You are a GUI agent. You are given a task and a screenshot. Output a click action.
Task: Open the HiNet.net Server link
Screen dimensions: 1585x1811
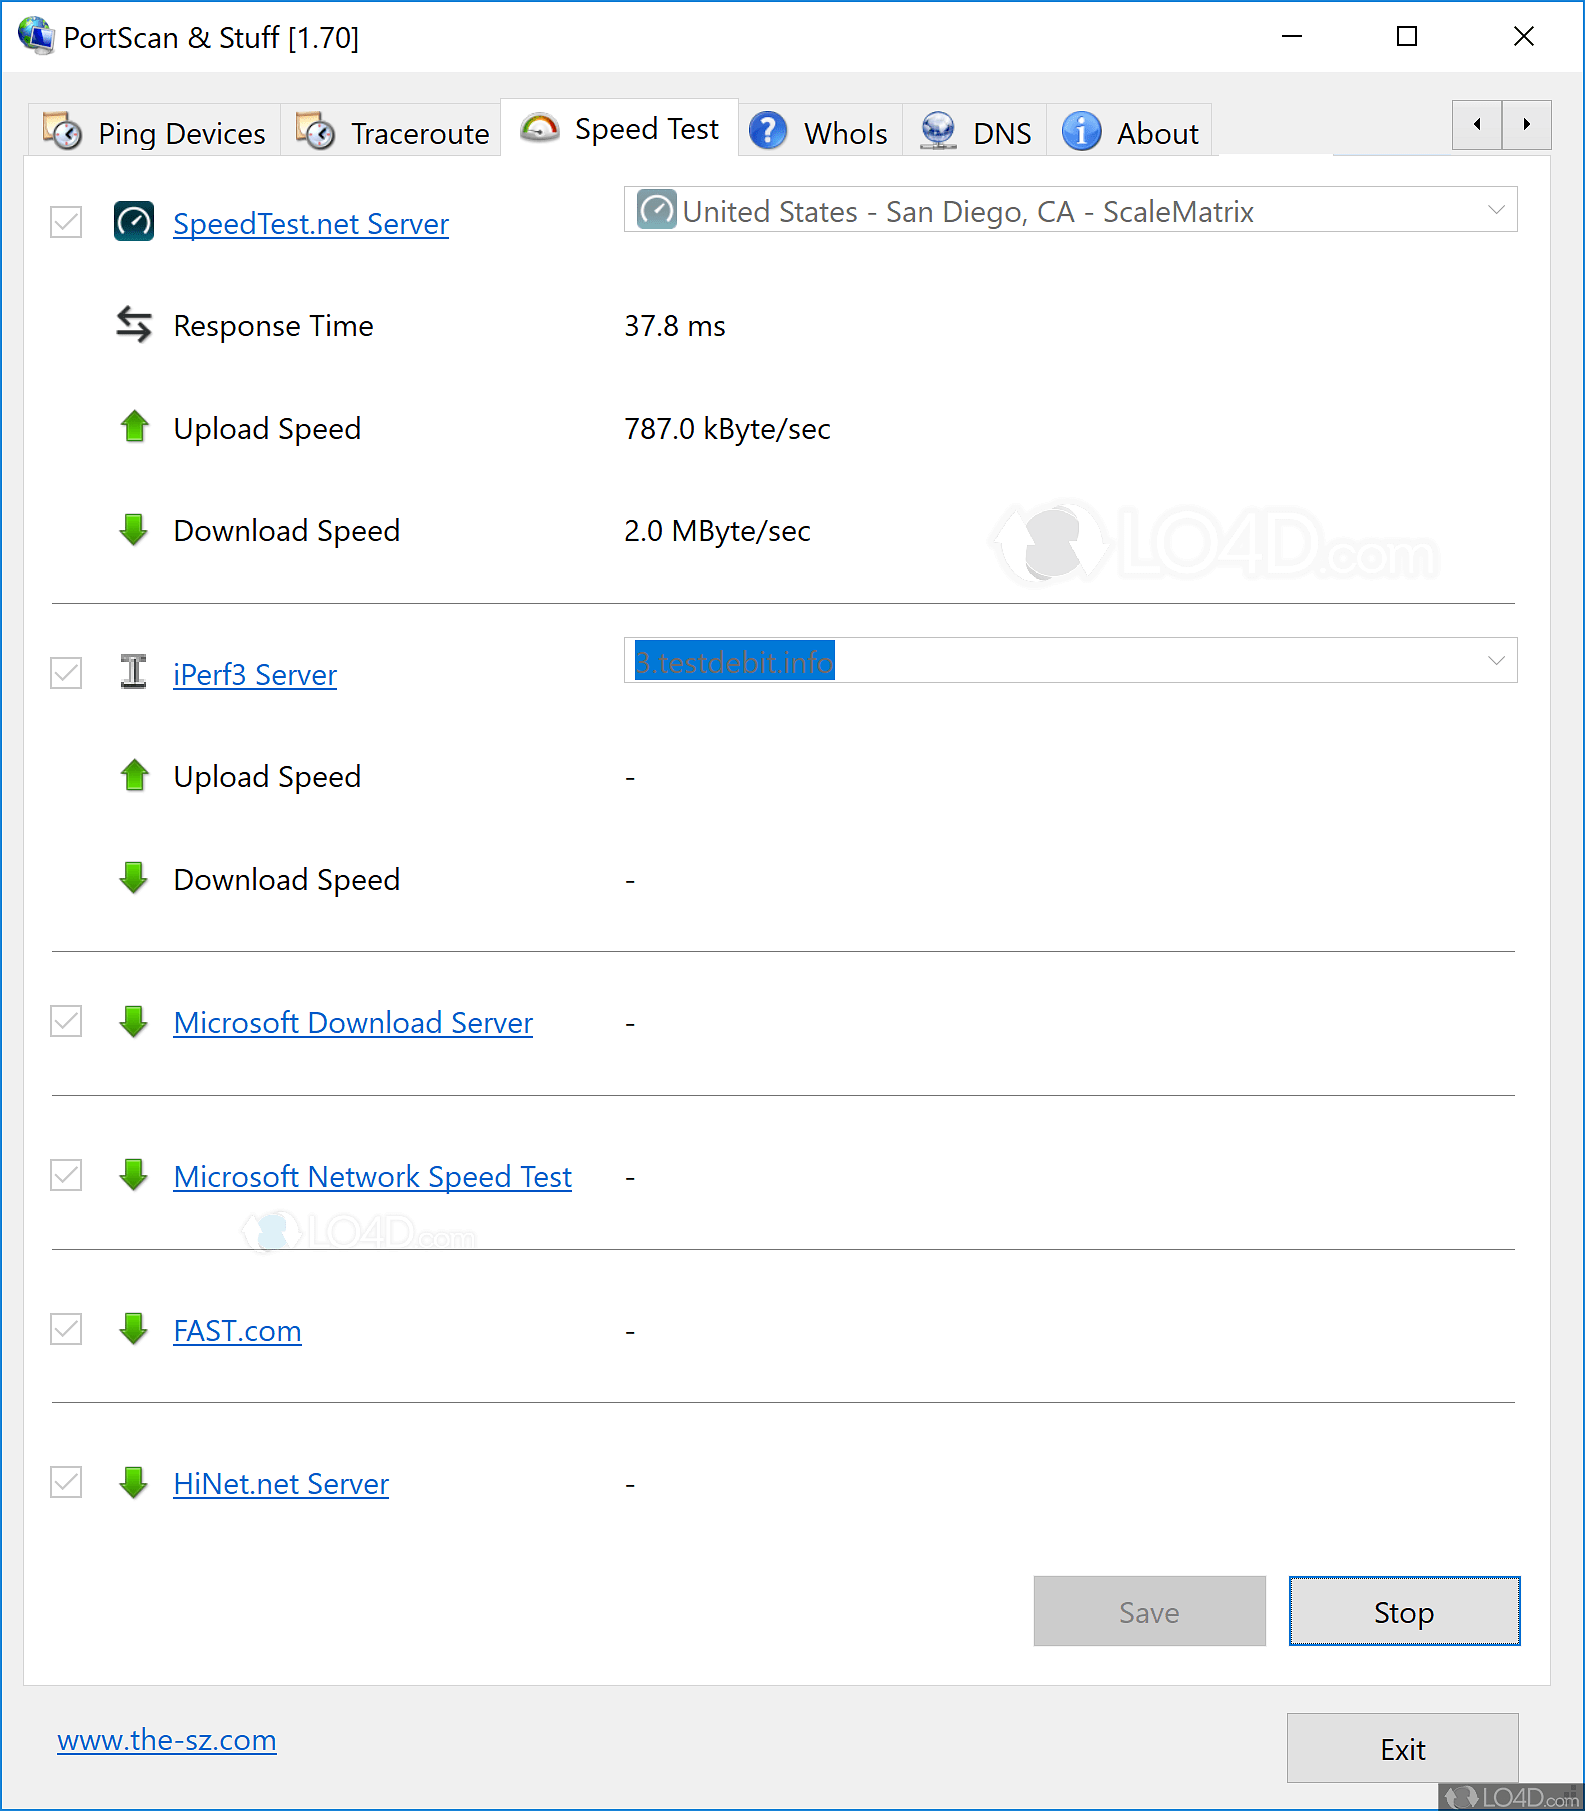point(281,1484)
